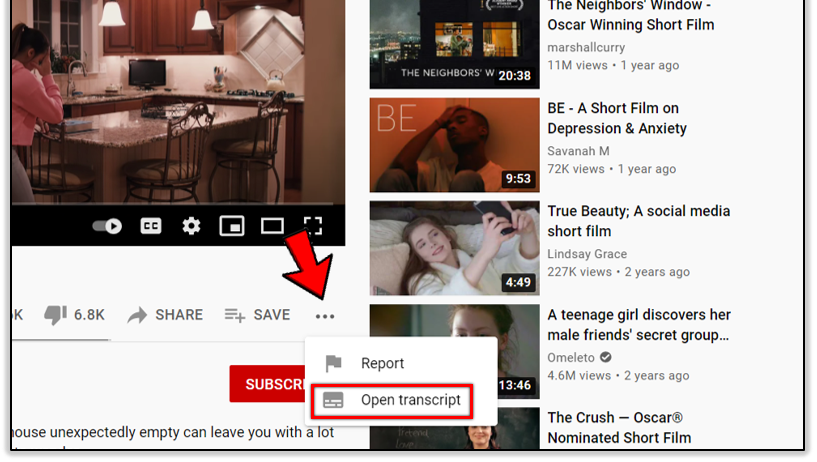Open the Savanah M channel name

(x=578, y=151)
